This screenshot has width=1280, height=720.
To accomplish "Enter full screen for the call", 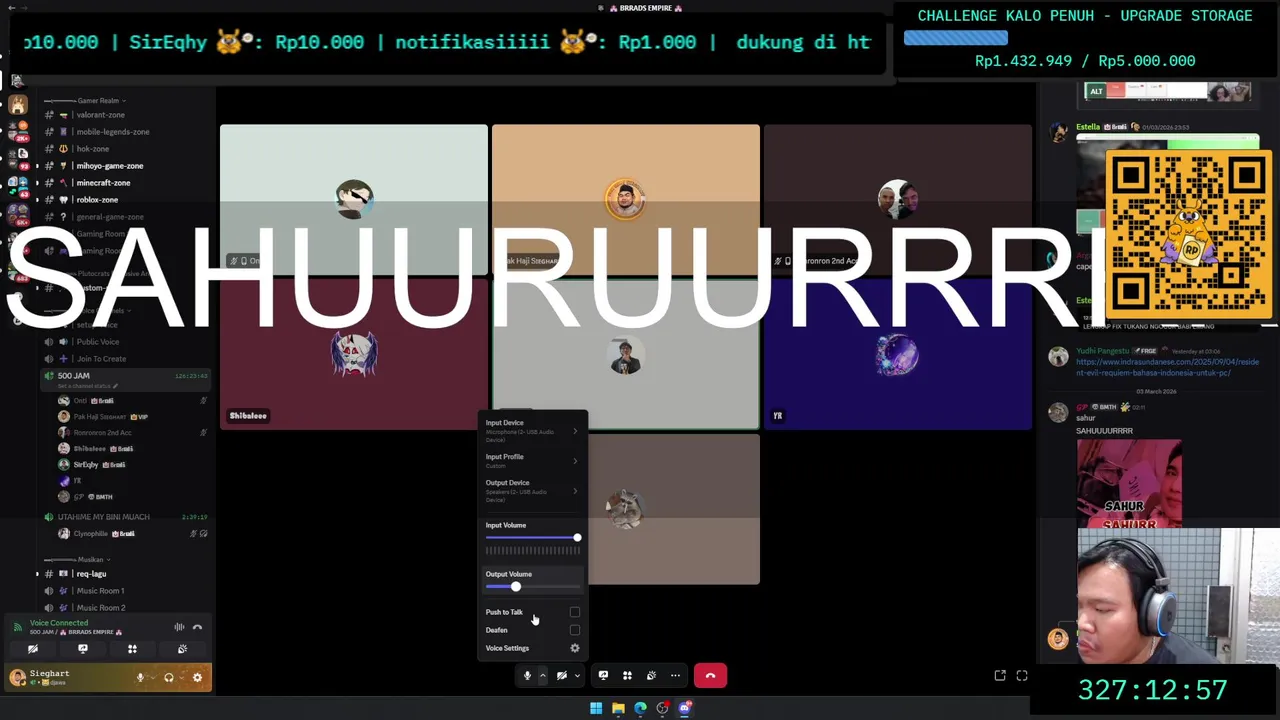I will (1022, 676).
